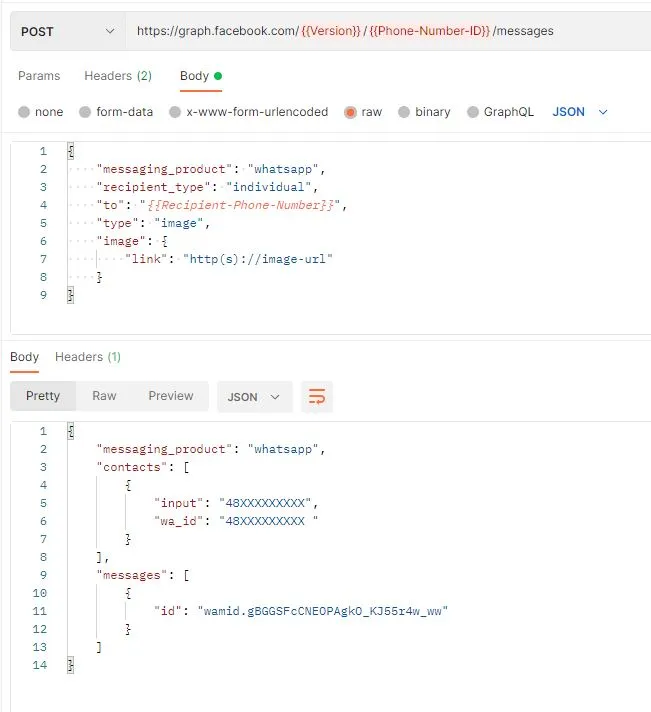Select the form-data radio option

click(86, 112)
